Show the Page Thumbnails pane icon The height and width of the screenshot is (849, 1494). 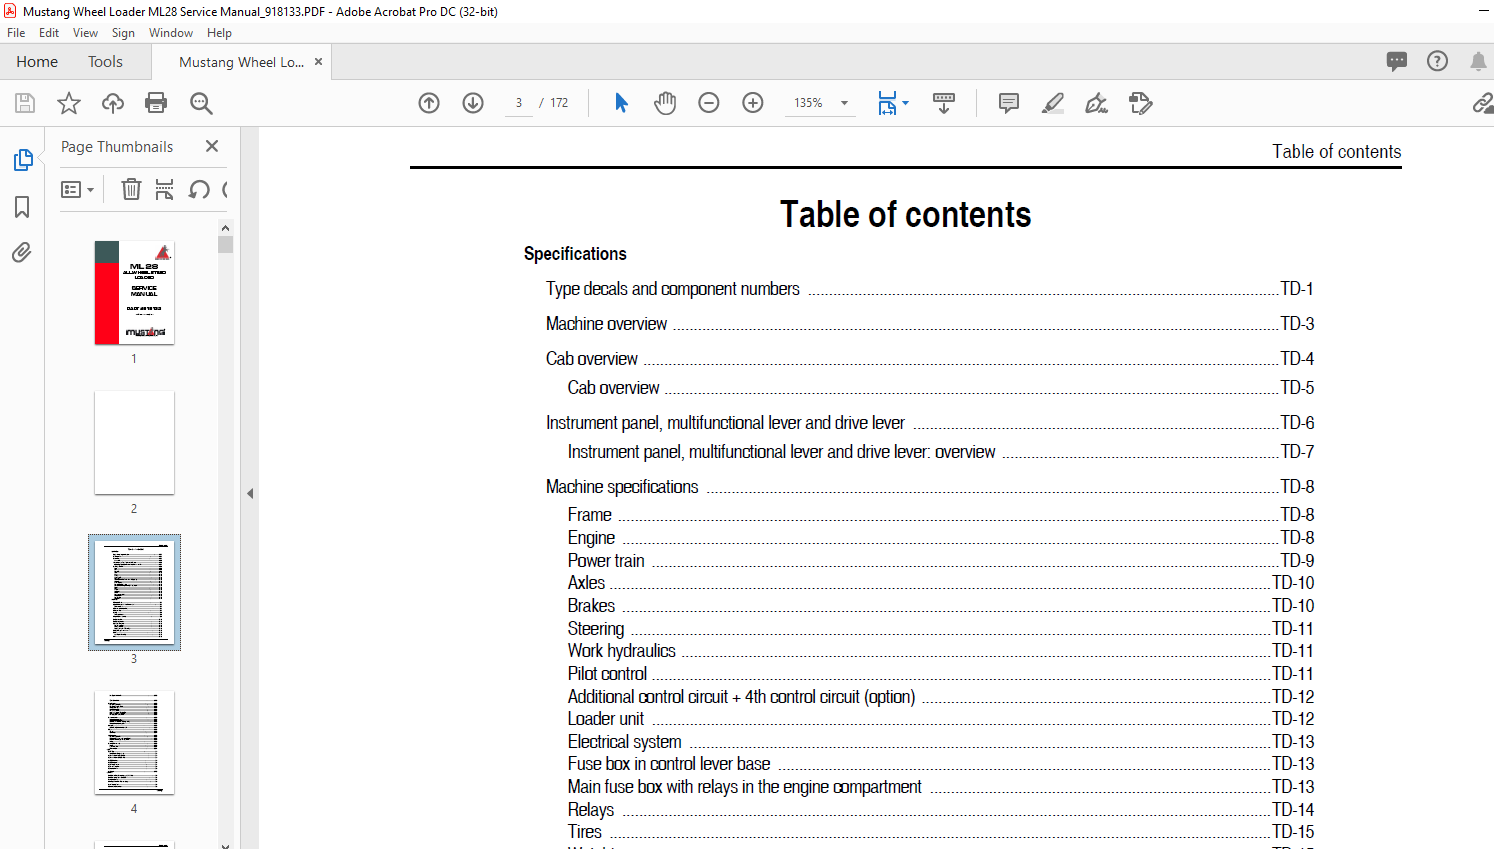tap(22, 160)
